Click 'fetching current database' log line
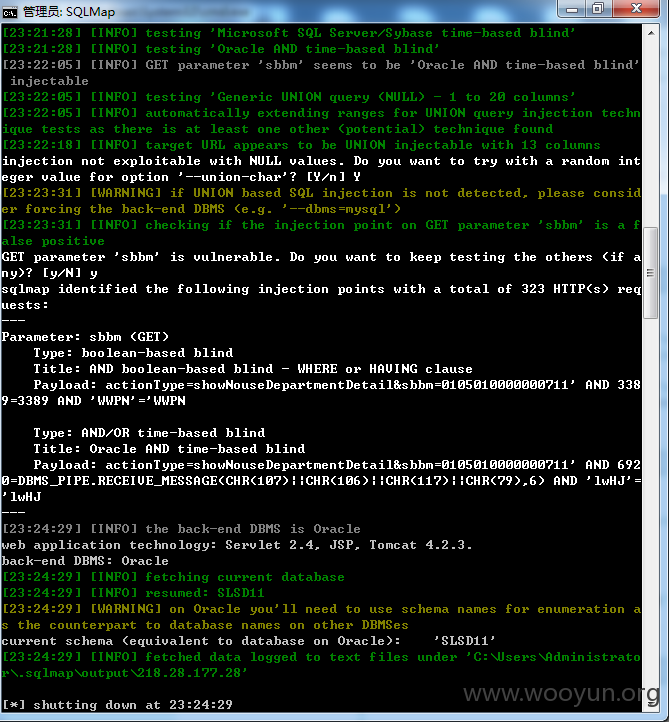Viewport: 669px width, 722px height. click(173, 577)
